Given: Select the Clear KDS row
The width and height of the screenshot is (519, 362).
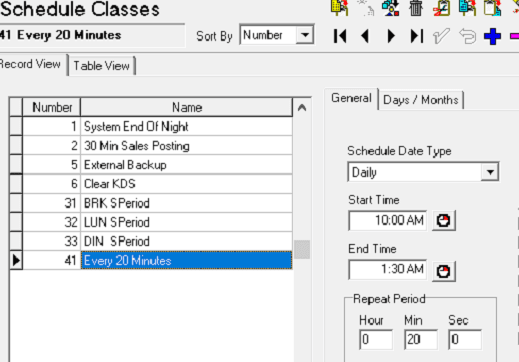Looking at the screenshot, I should pos(187,184).
